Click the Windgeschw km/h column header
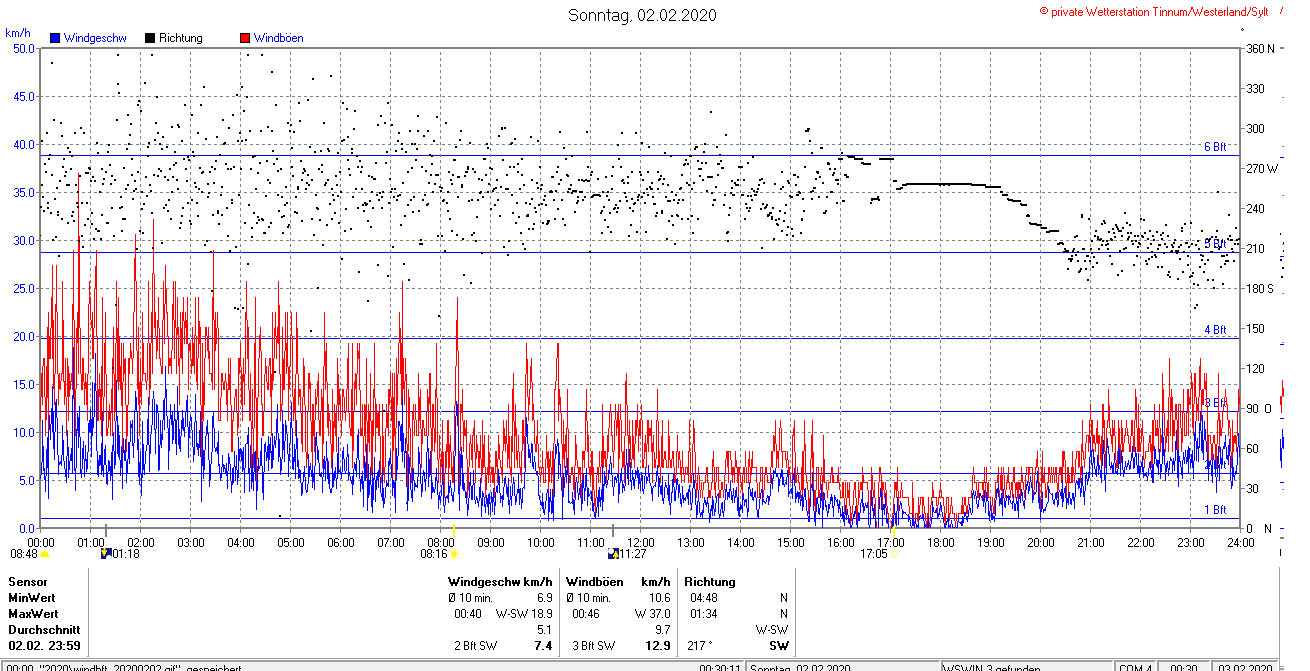1310x671 pixels. (500, 582)
